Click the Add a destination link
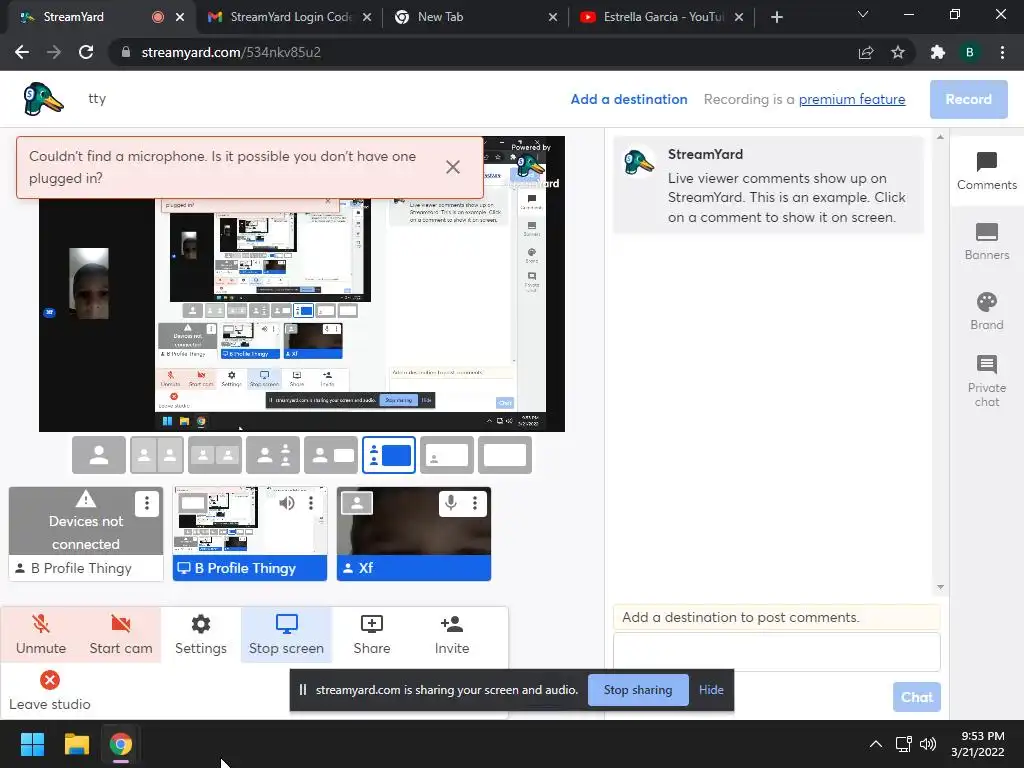 click(x=629, y=99)
